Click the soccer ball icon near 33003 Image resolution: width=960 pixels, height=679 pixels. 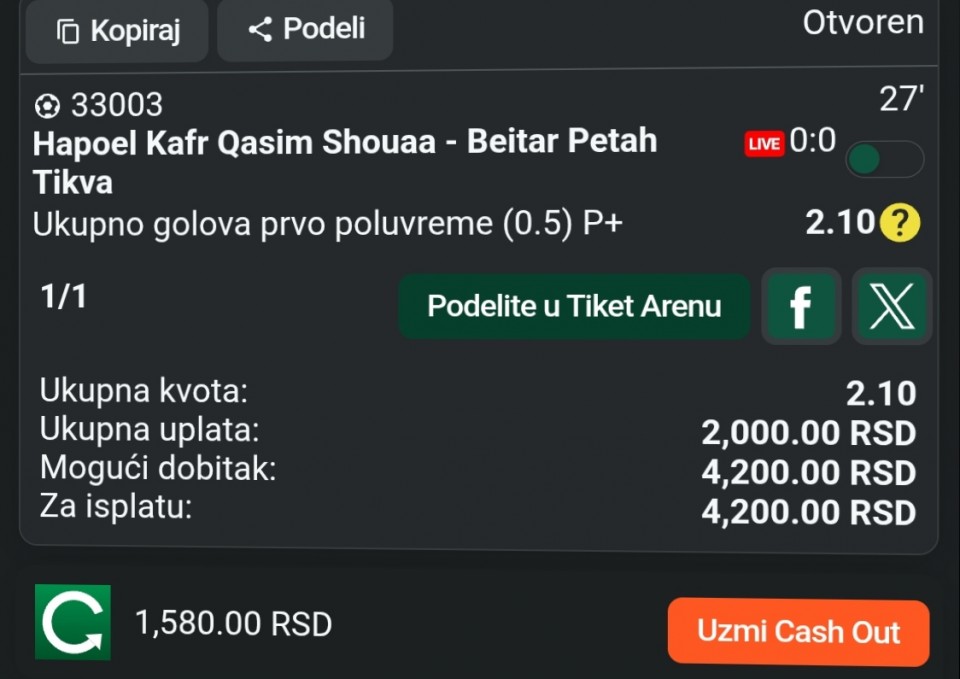click(x=47, y=105)
